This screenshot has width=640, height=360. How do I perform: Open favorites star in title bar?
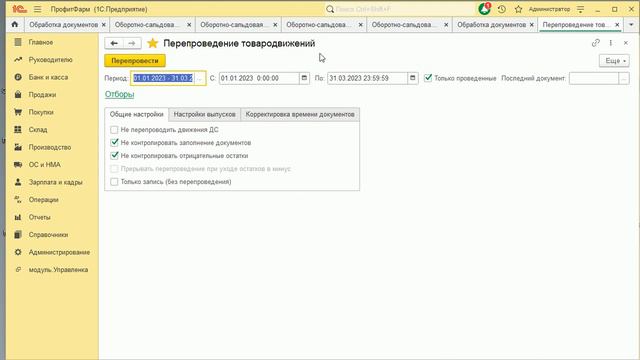(518, 9)
